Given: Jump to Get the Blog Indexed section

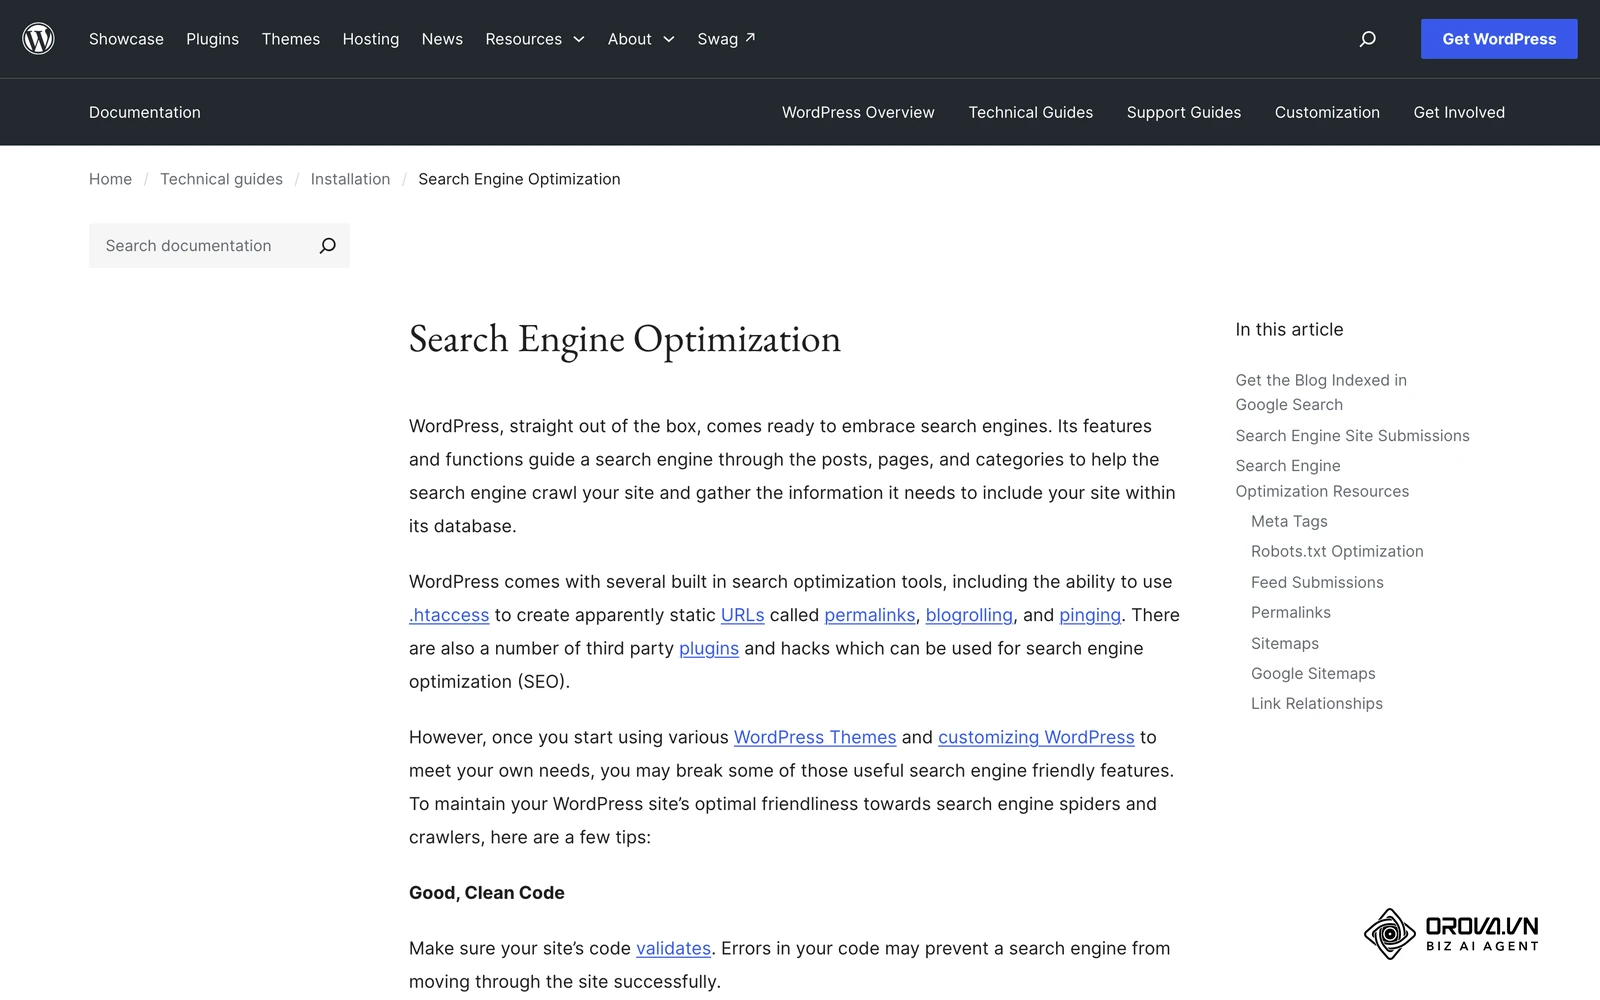Looking at the screenshot, I should [1321, 392].
